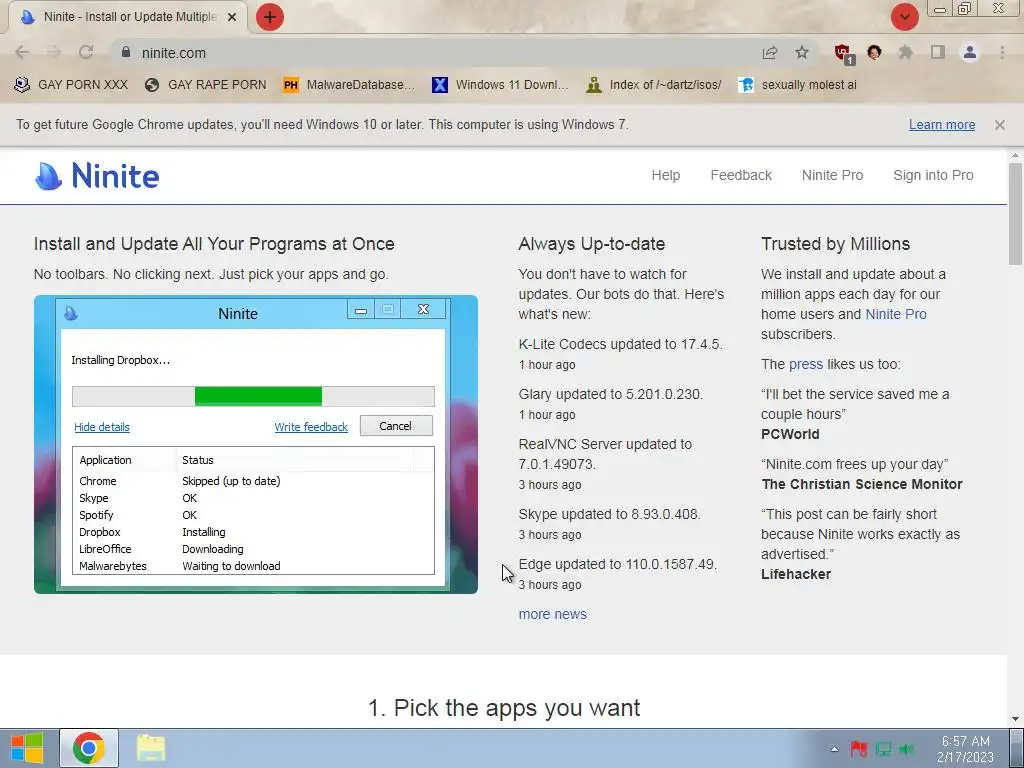Click the page scrollbar down arrow
1024x768 pixels.
[1015, 719]
